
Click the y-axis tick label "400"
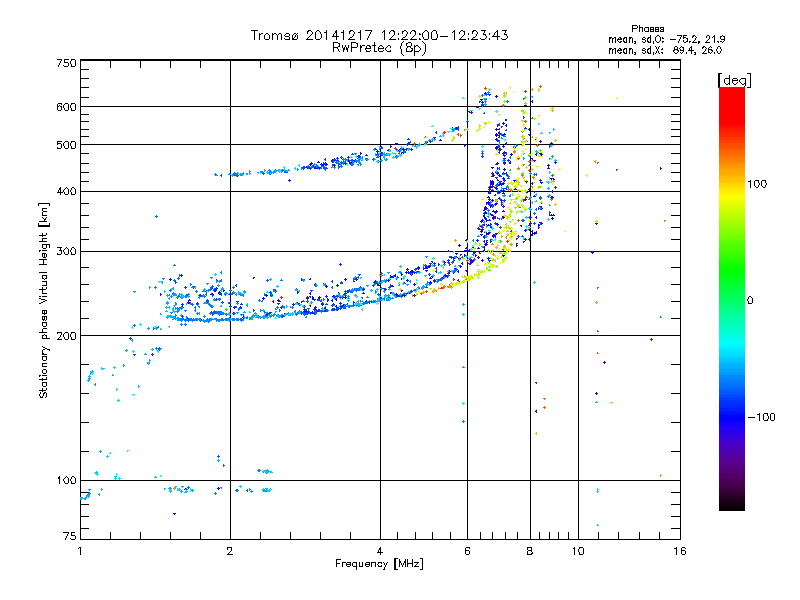pyautogui.click(x=66, y=192)
